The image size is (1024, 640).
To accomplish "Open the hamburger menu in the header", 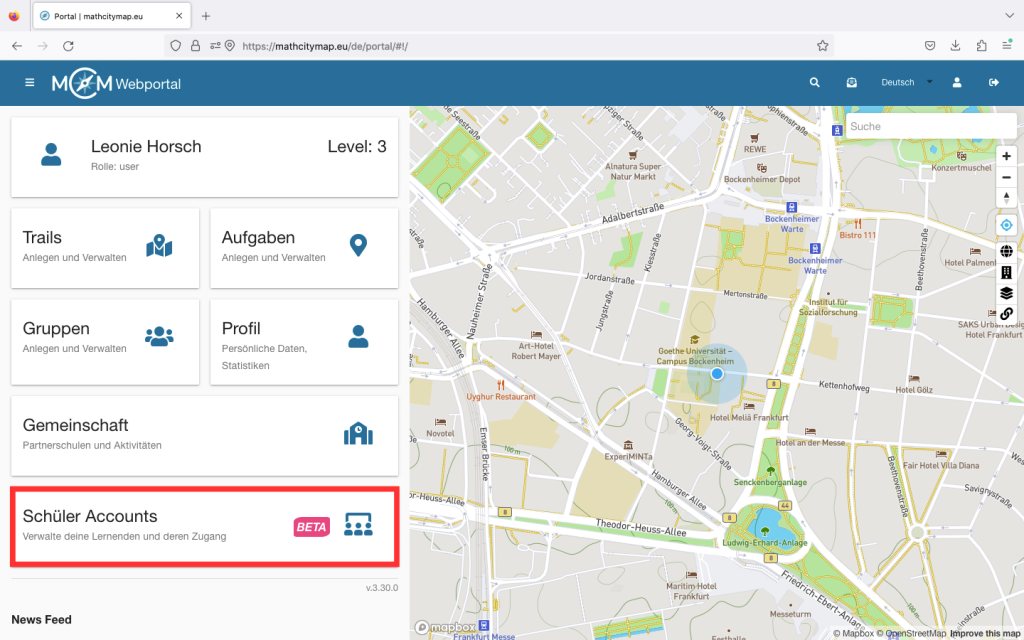I will (x=30, y=83).
